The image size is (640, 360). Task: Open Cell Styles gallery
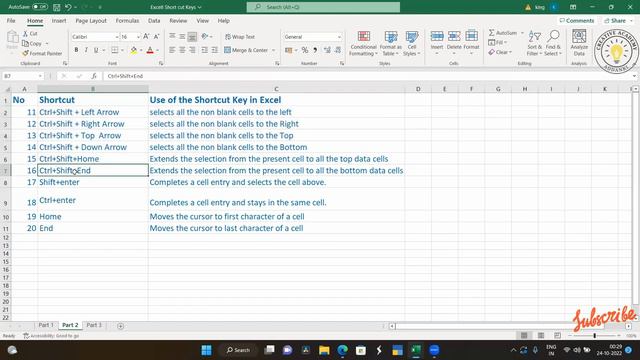(411, 43)
